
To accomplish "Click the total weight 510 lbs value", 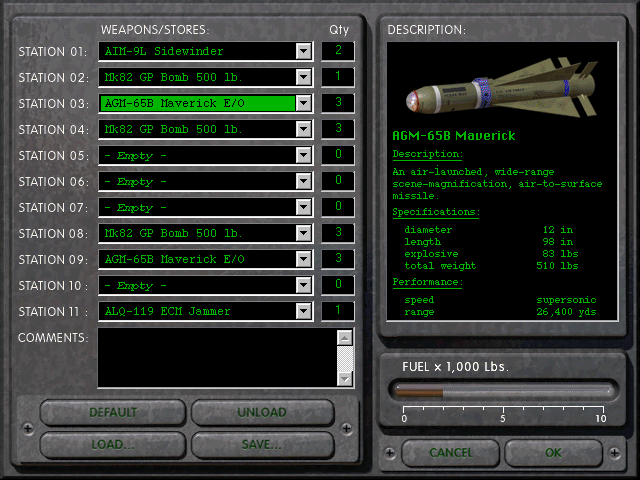I will point(557,266).
